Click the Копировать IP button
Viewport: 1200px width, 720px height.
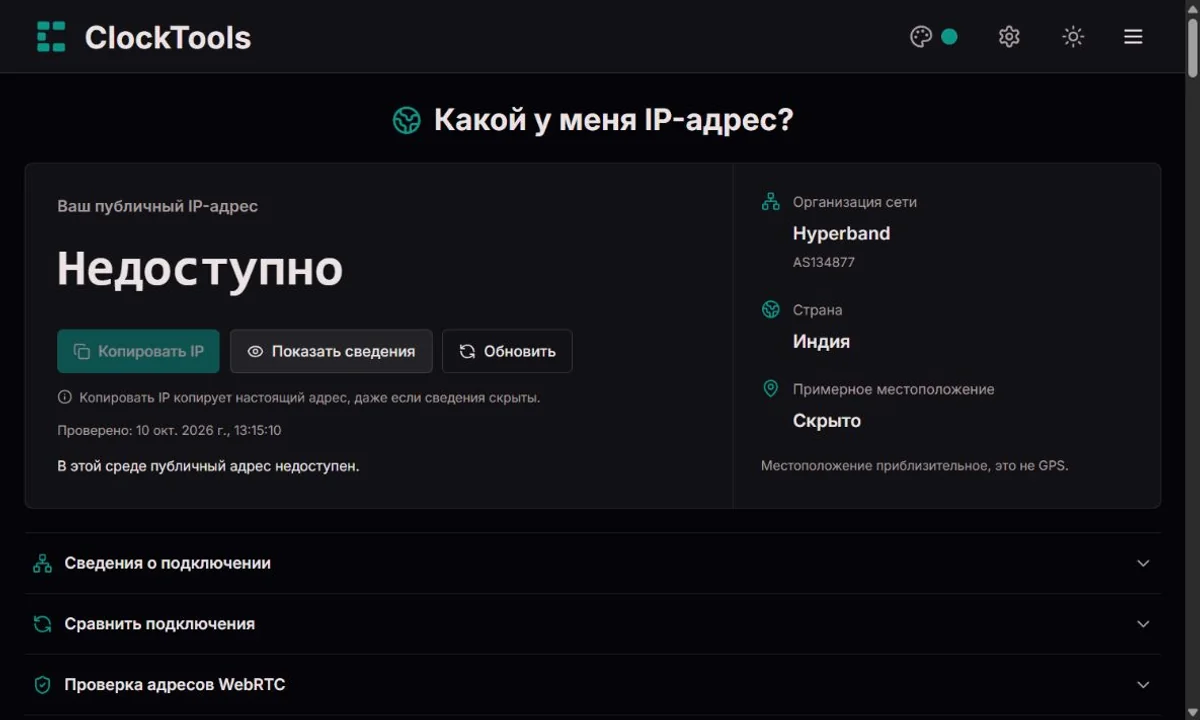pyautogui.click(x=138, y=351)
